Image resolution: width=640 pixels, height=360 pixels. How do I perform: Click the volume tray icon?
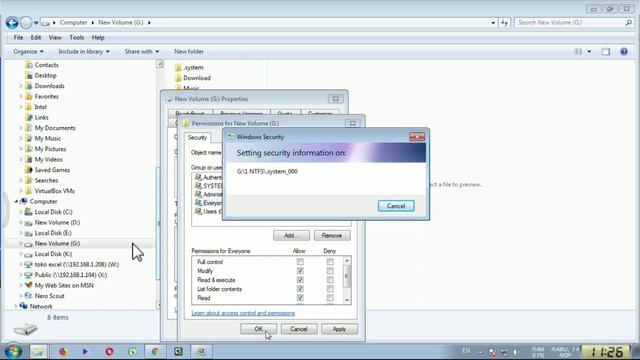[516, 352]
